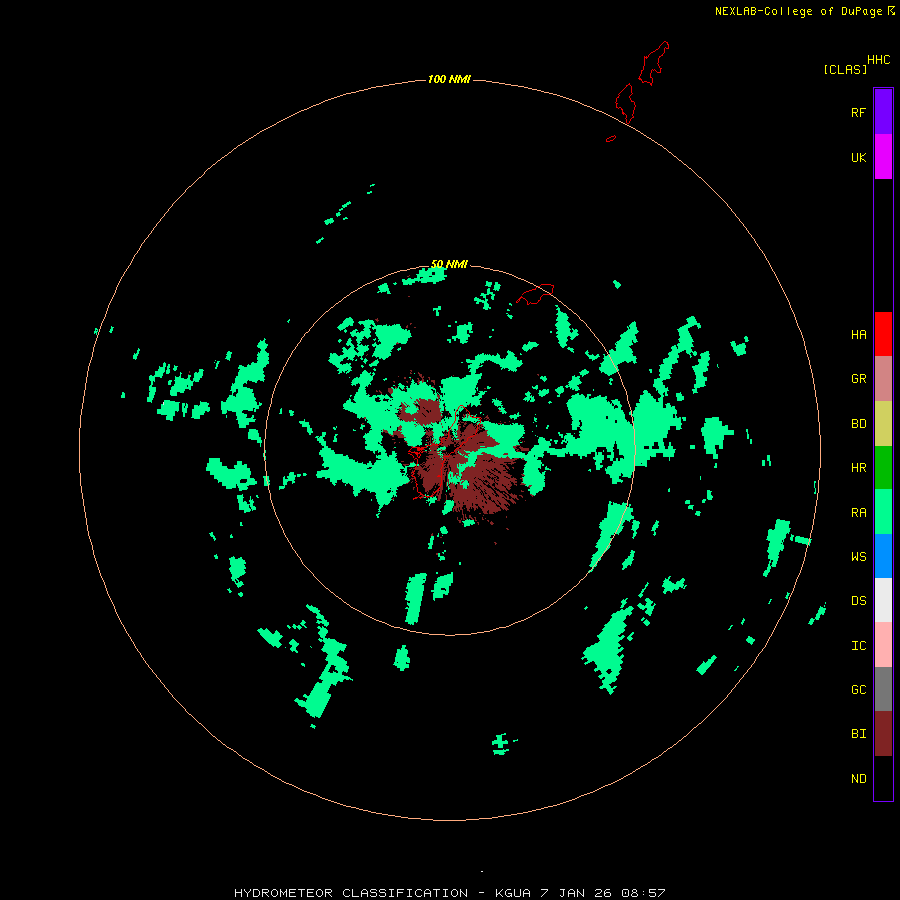Click the BI dark red legend swatch
This screenshot has width=900, height=900.
[883, 734]
